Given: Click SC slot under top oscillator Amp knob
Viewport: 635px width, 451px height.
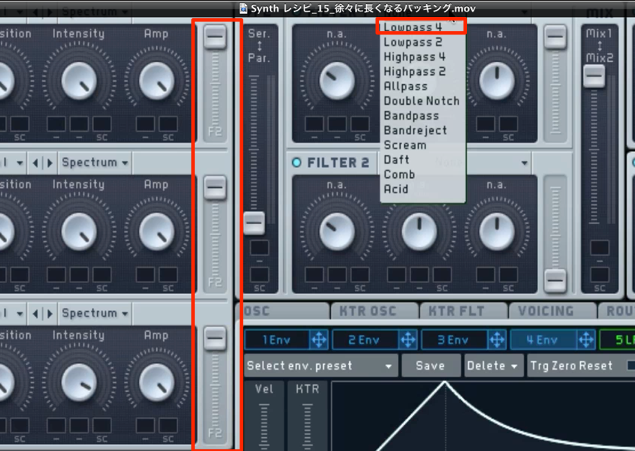Looking at the screenshot, I should click(168, 124).
